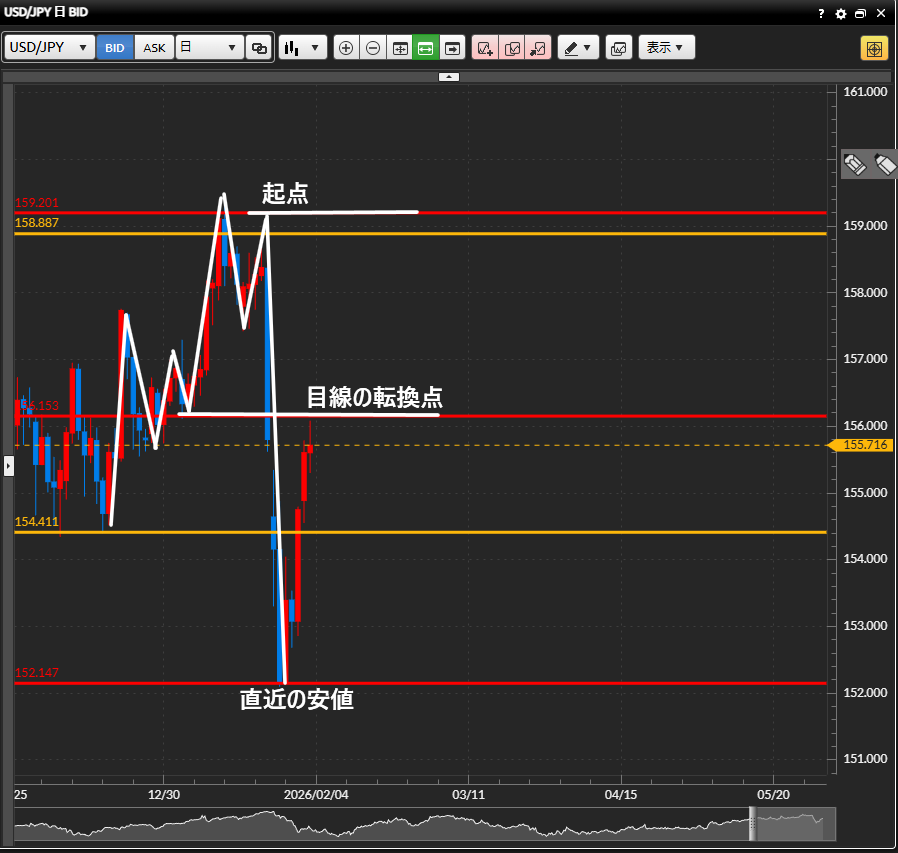Switch price display to ASK
This screenshot has height=853, width=898.
(x=154, y=48)
